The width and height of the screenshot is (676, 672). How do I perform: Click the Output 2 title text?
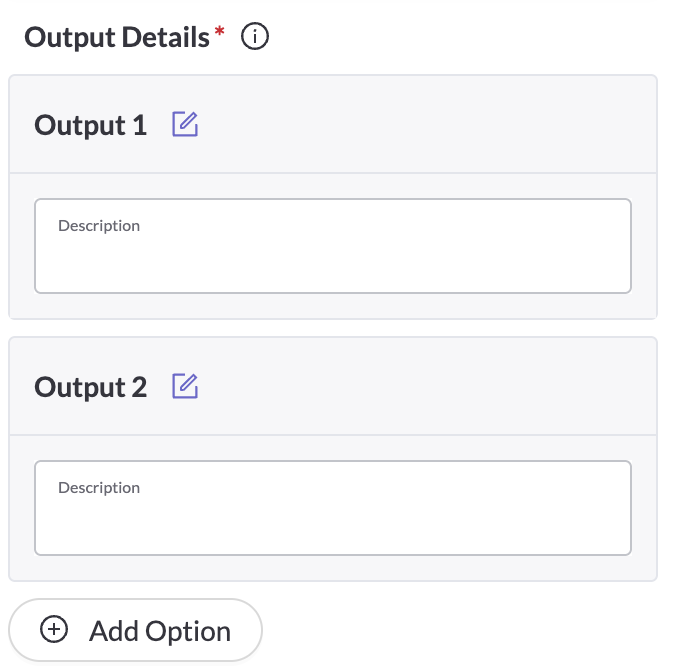91,388
